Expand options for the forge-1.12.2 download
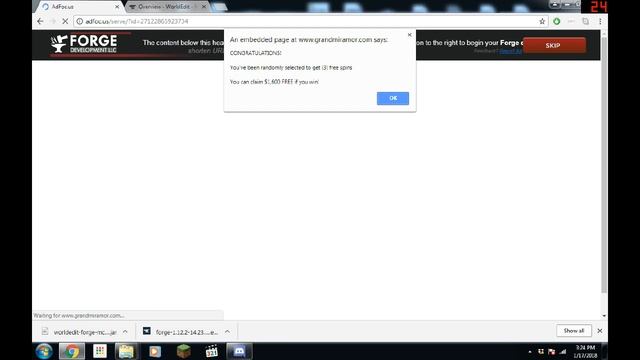Image resolution: width=640 pixels, height=360 pixels. [x=227, y=332]
